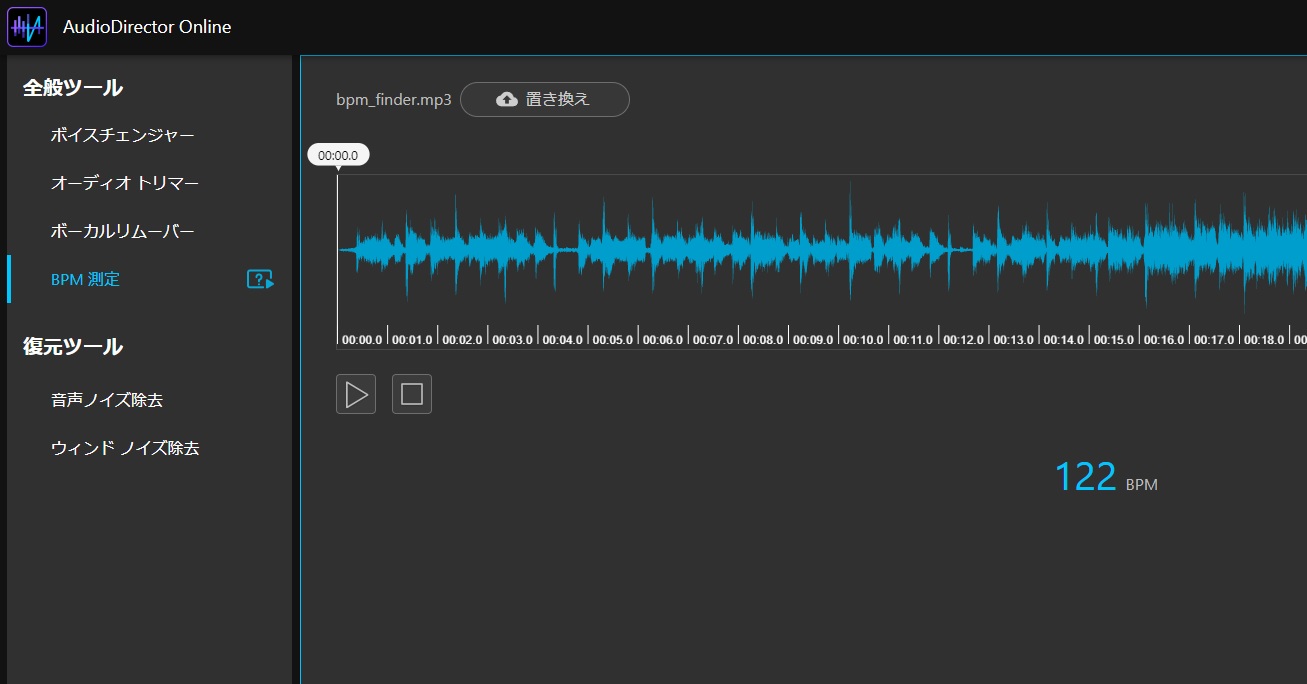1307x684 pixels.
Task: Click the bpm_finder.mp3 file name
Action: [394, 100]
